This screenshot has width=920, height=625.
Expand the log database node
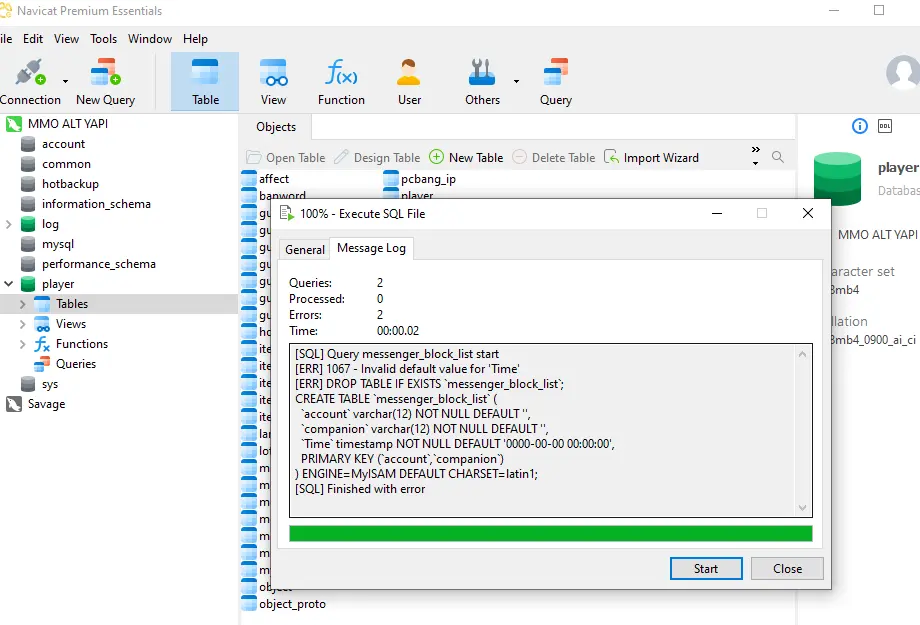pyautogui.click(x=9, y=224)
